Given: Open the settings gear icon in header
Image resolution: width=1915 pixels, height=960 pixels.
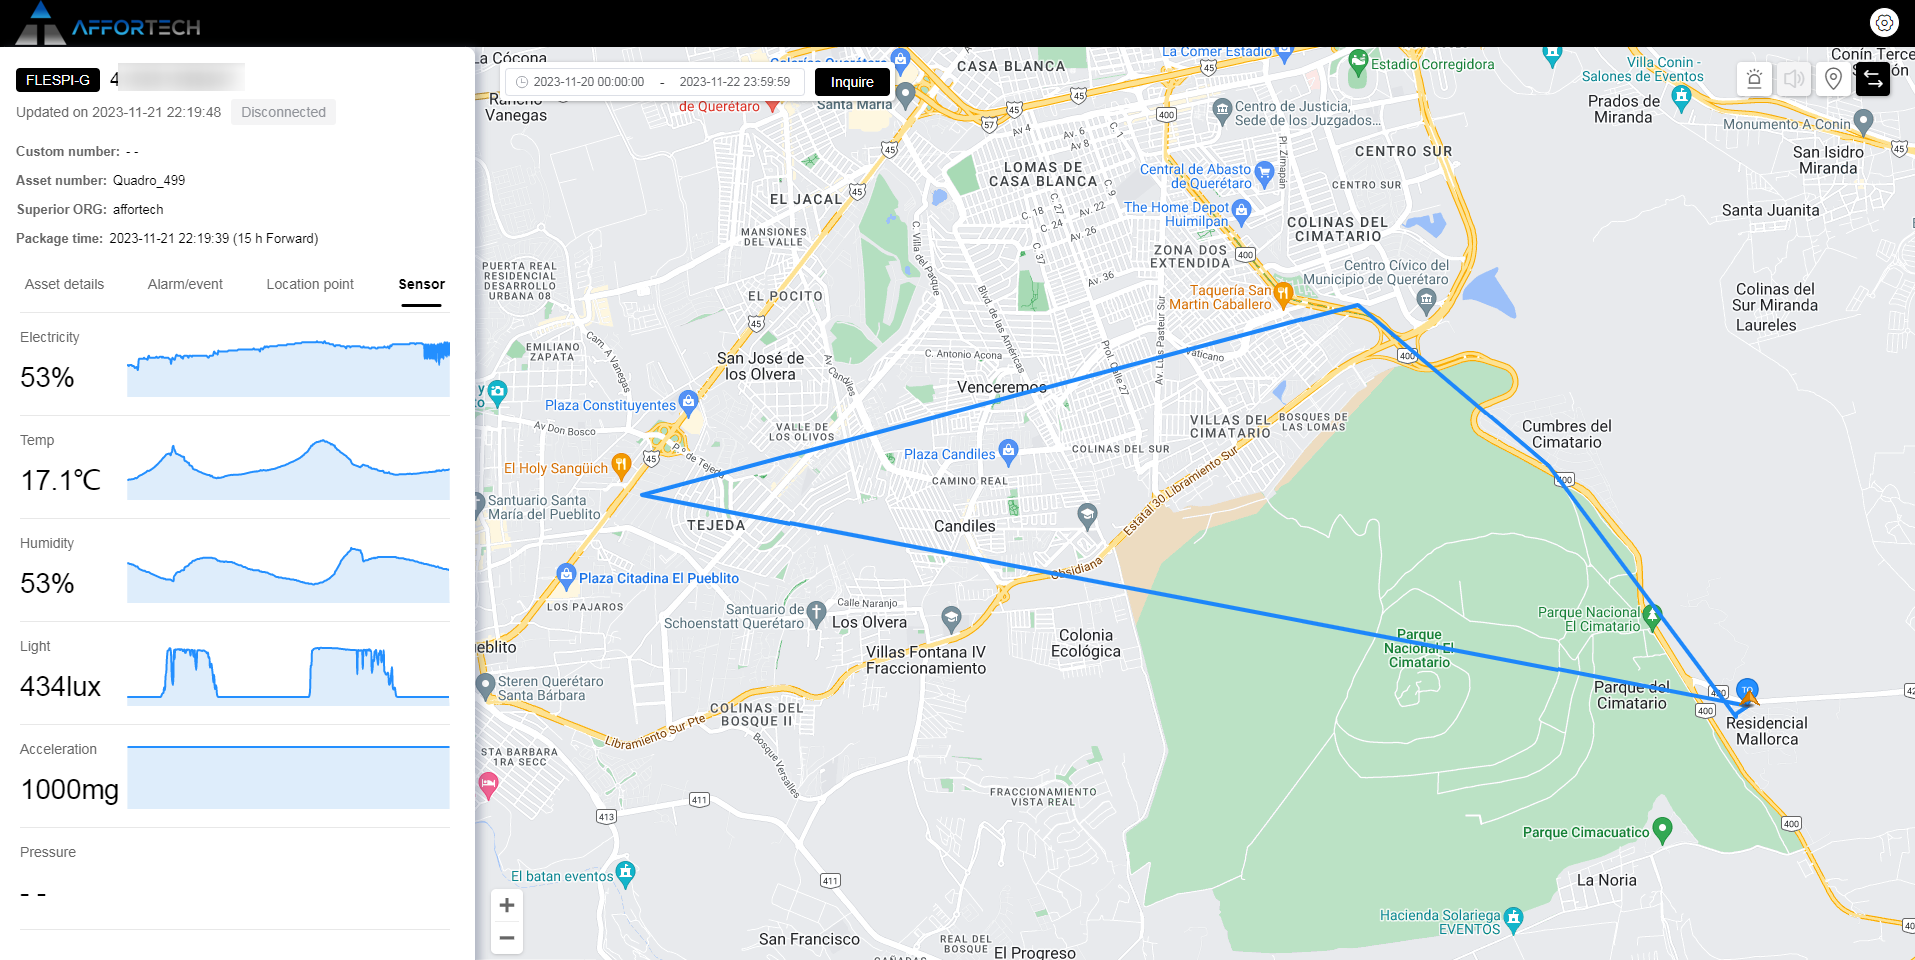Looking at the screenshot, I should click(x=1884, y=22).
